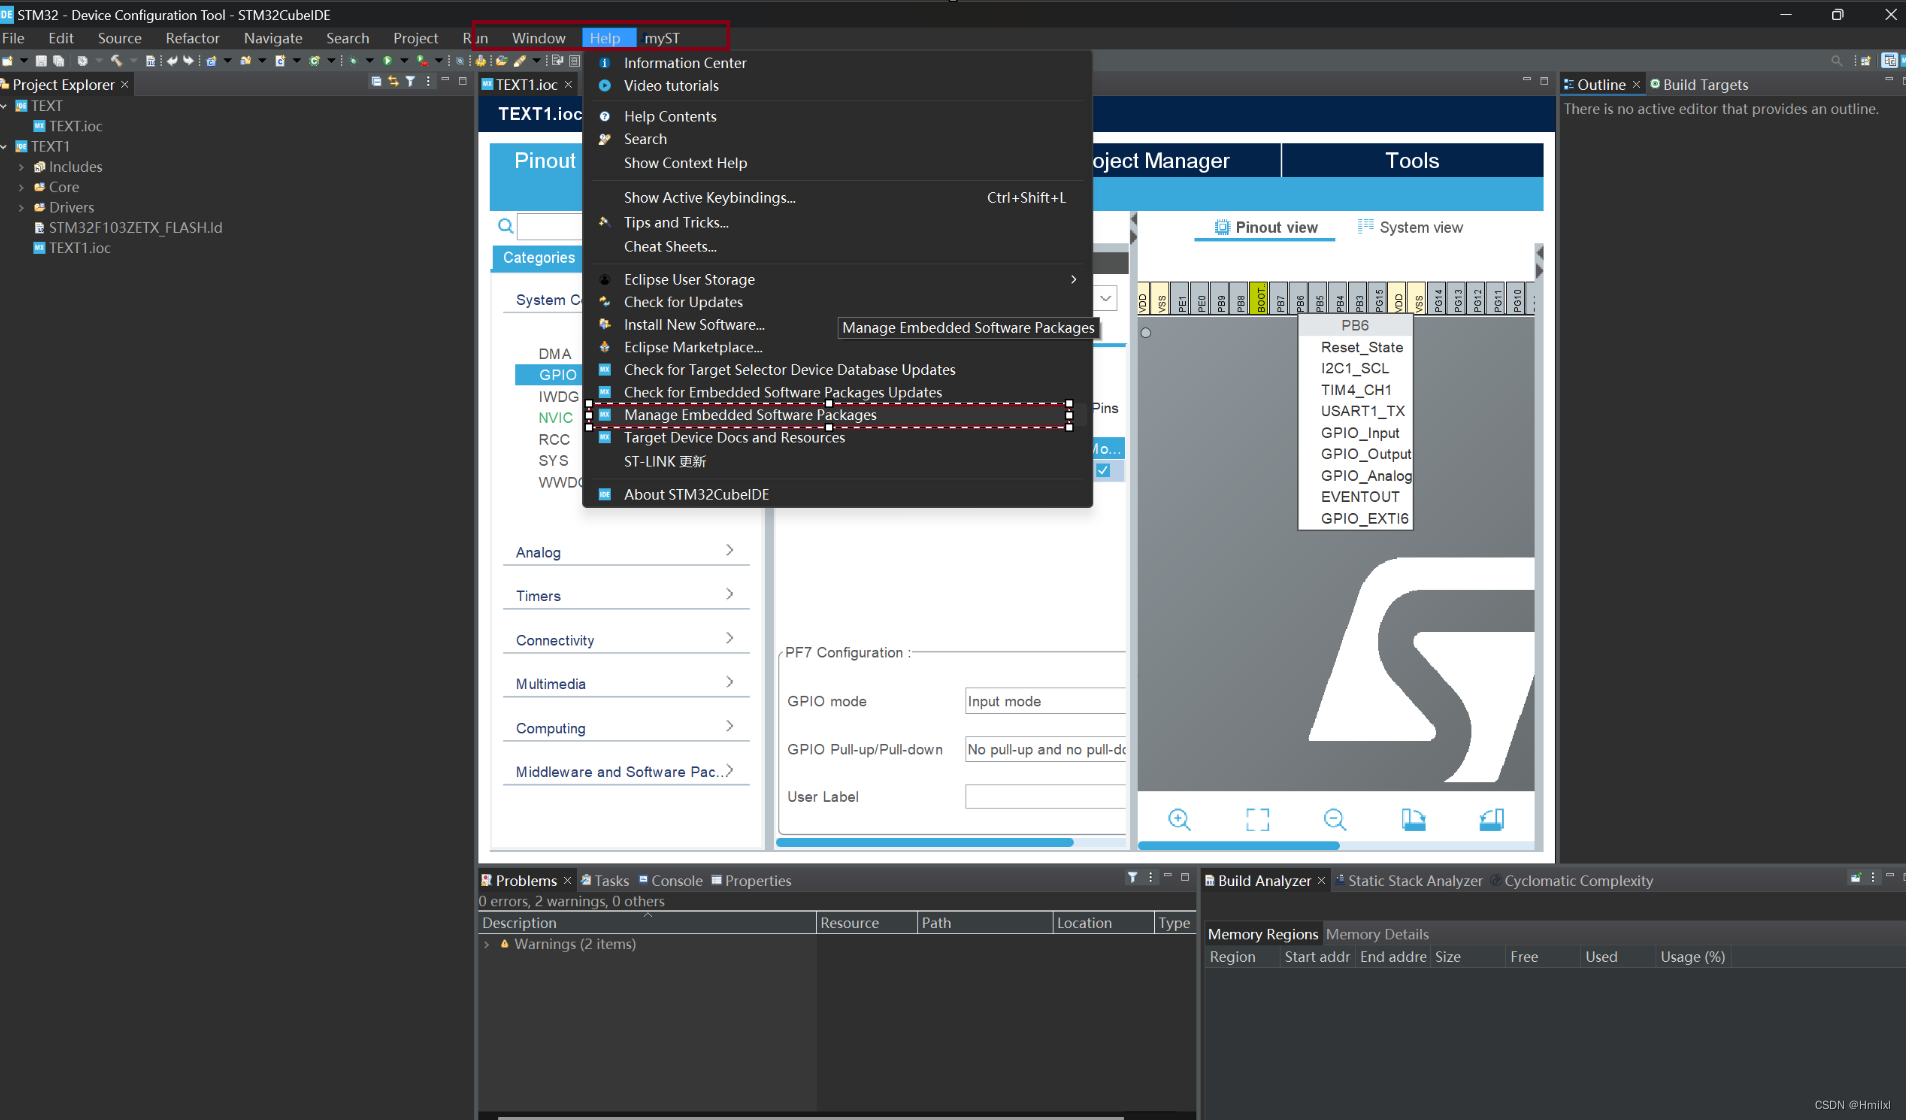Zoom in on the pinout view
Viewport: 1906px width, 1120px height.
tap(1179, 820)
